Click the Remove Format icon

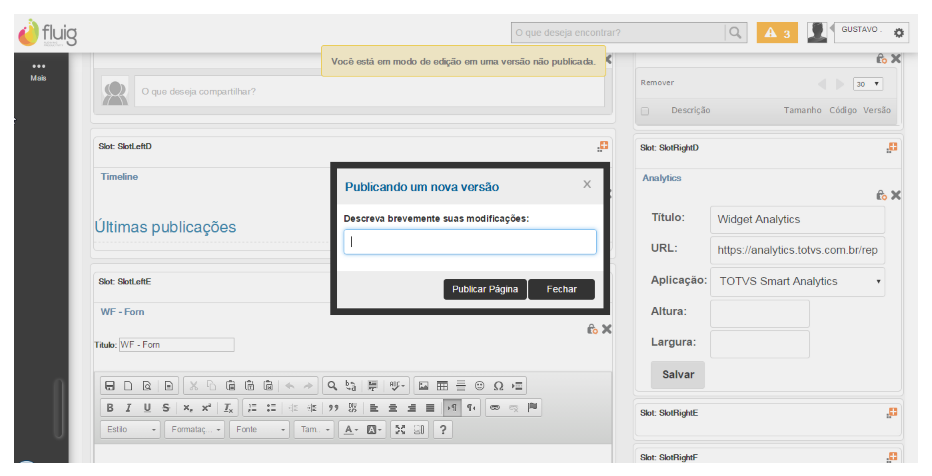(x=228, y=408)
